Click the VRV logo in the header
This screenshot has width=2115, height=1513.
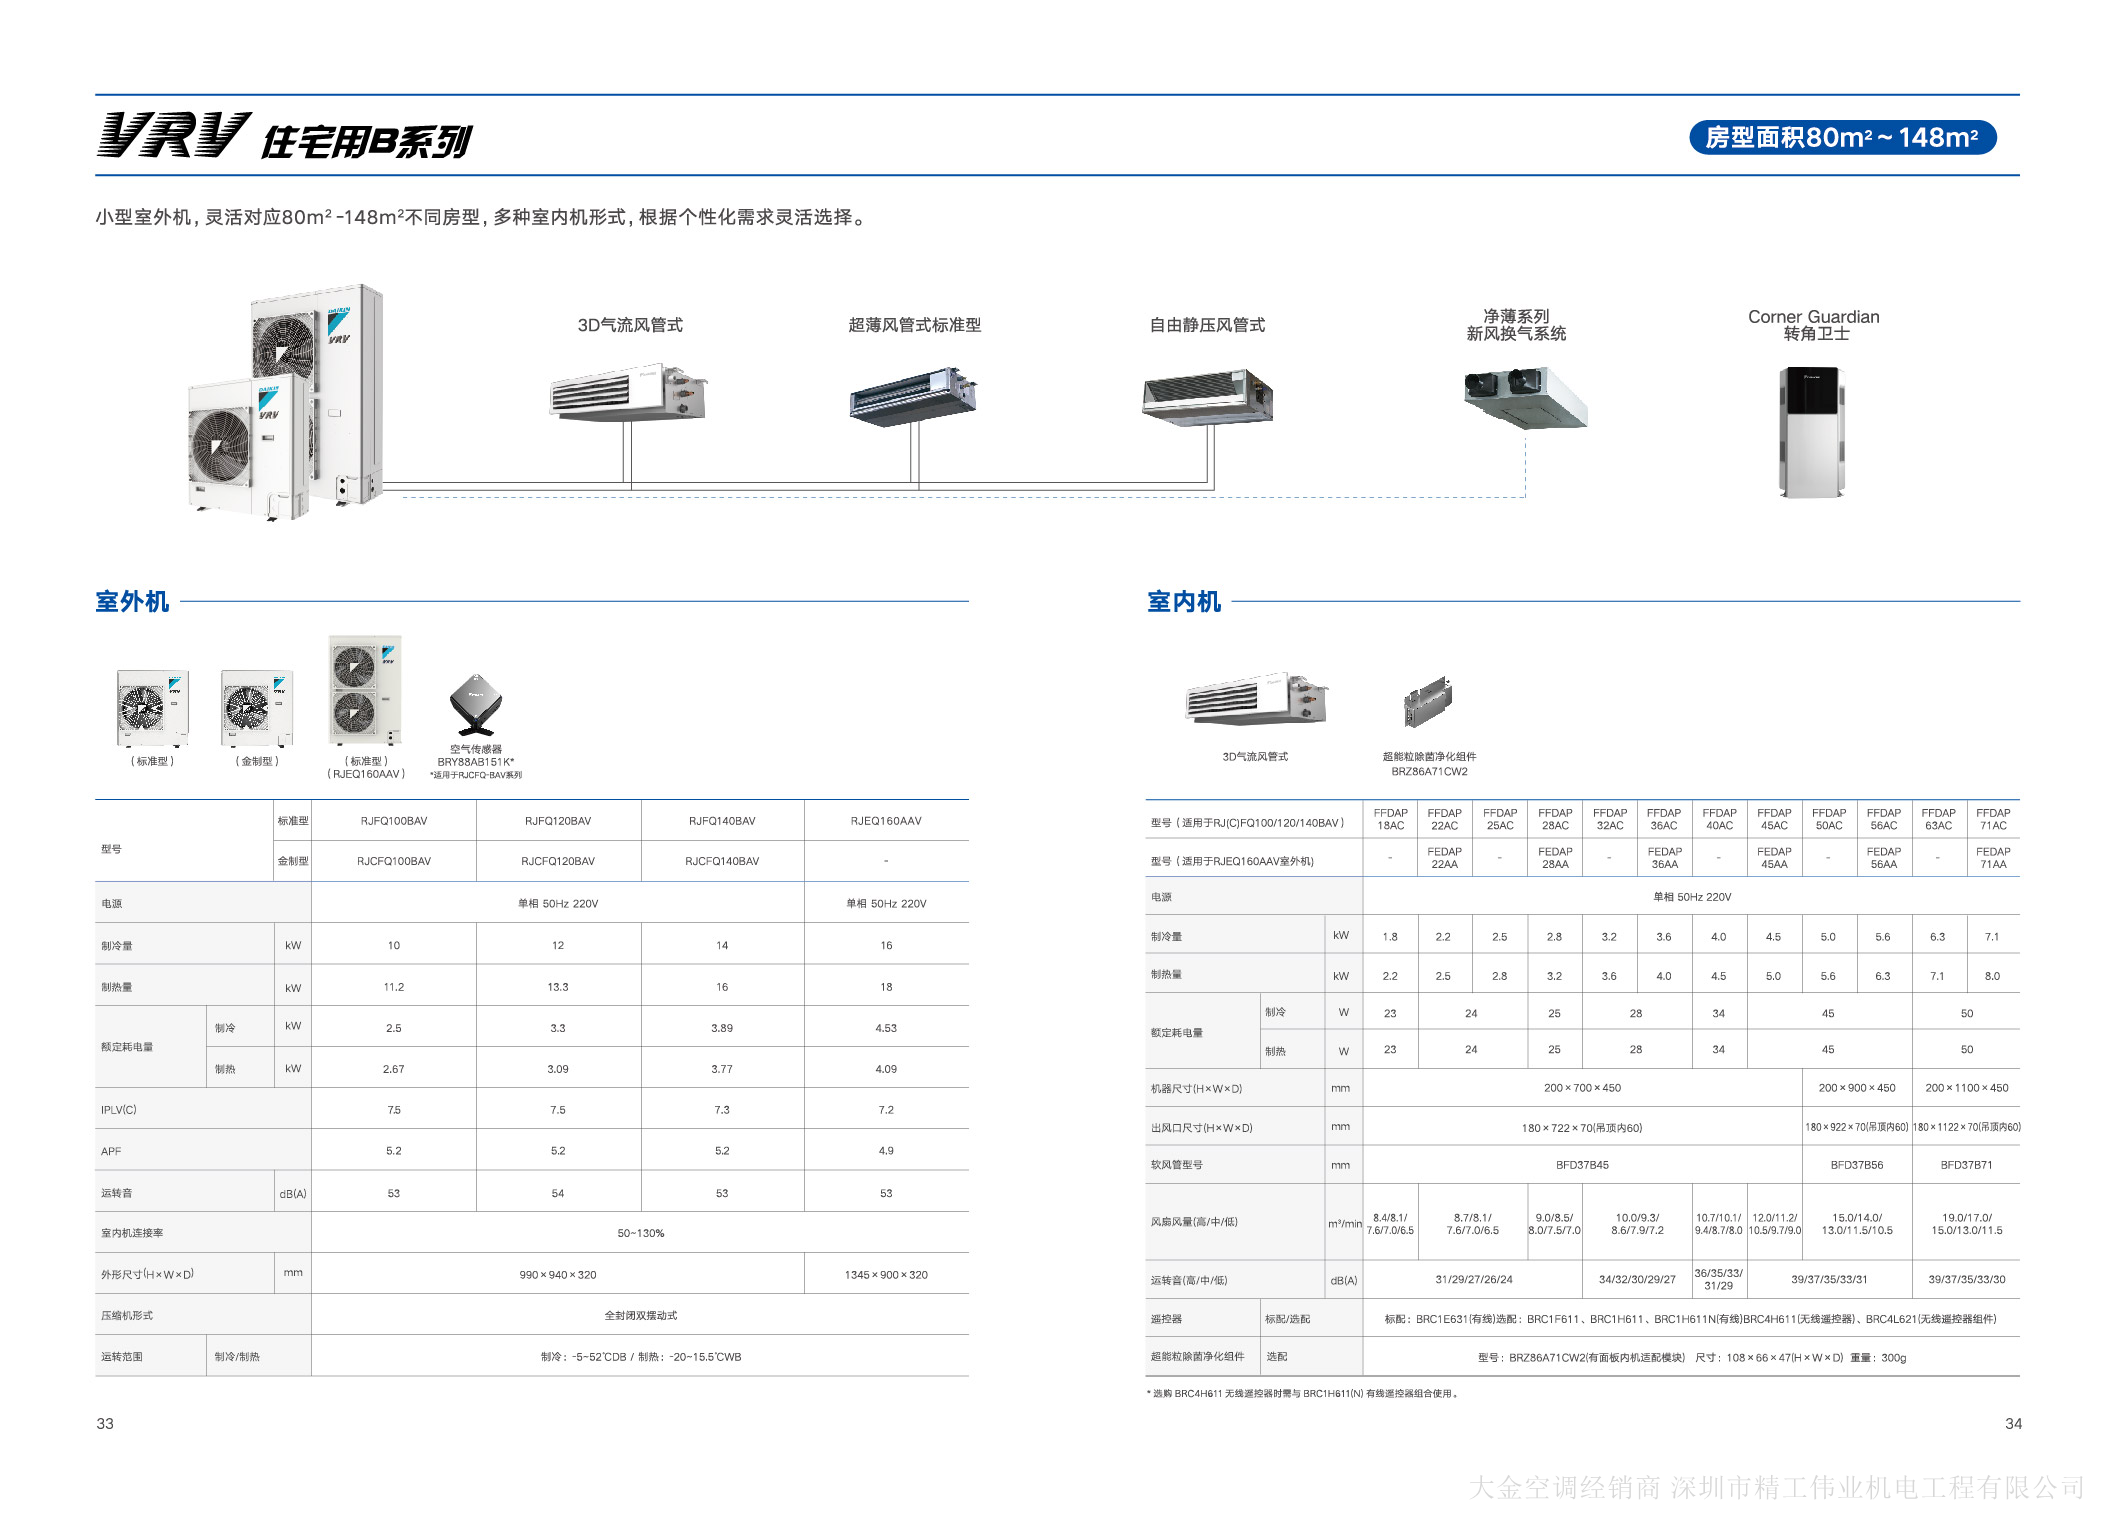[173, 135]
